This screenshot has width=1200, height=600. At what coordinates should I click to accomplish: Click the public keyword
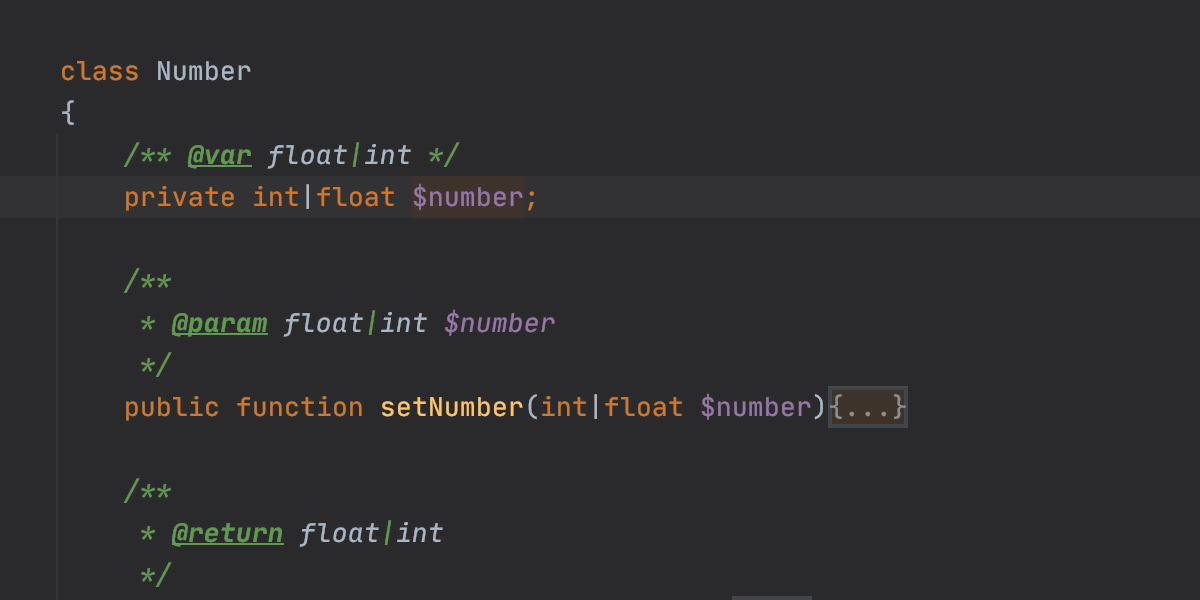tap(171, 407)
